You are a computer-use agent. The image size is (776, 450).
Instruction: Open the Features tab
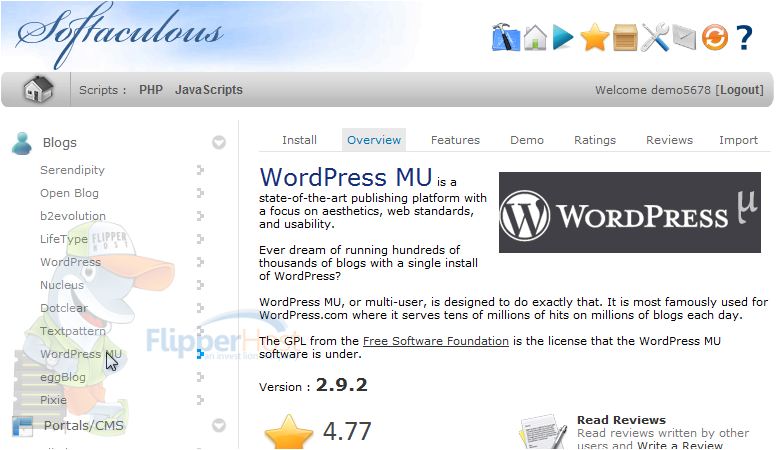[x=455, y=140]
